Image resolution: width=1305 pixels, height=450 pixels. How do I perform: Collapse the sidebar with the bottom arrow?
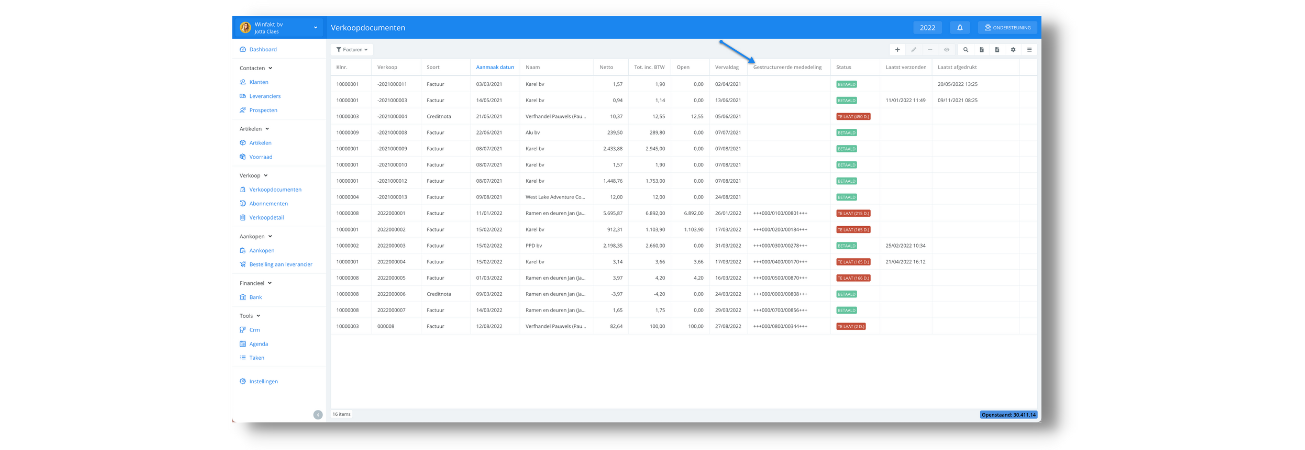[318, 414]
